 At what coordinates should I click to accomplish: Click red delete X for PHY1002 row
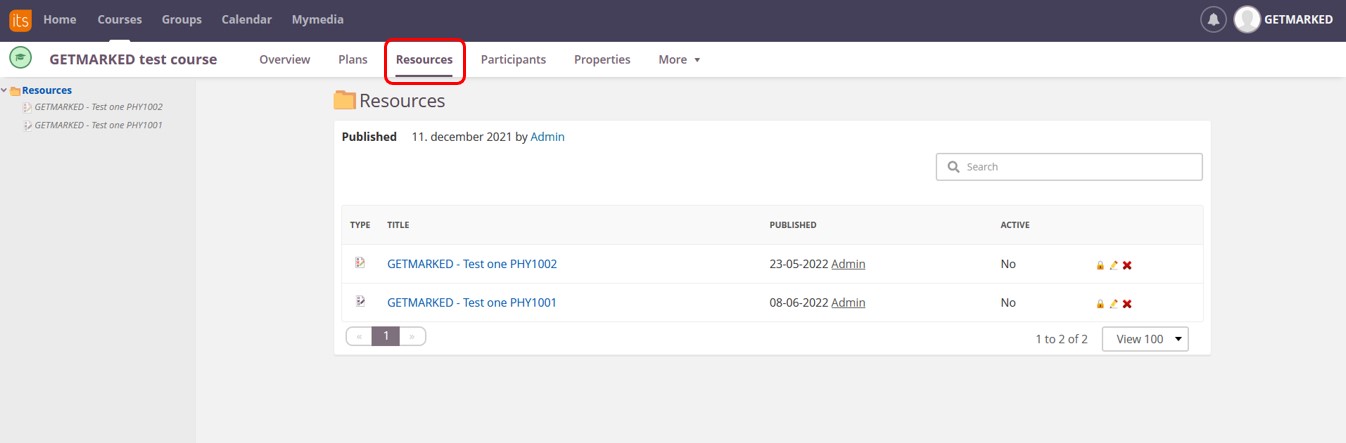(1127, 265)
